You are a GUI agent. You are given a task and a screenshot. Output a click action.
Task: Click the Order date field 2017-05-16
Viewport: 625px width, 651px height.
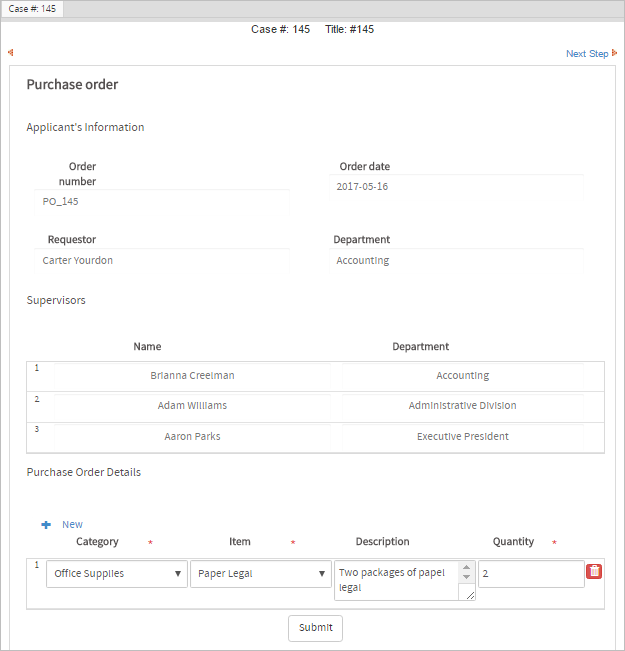(x=455, y=187)
